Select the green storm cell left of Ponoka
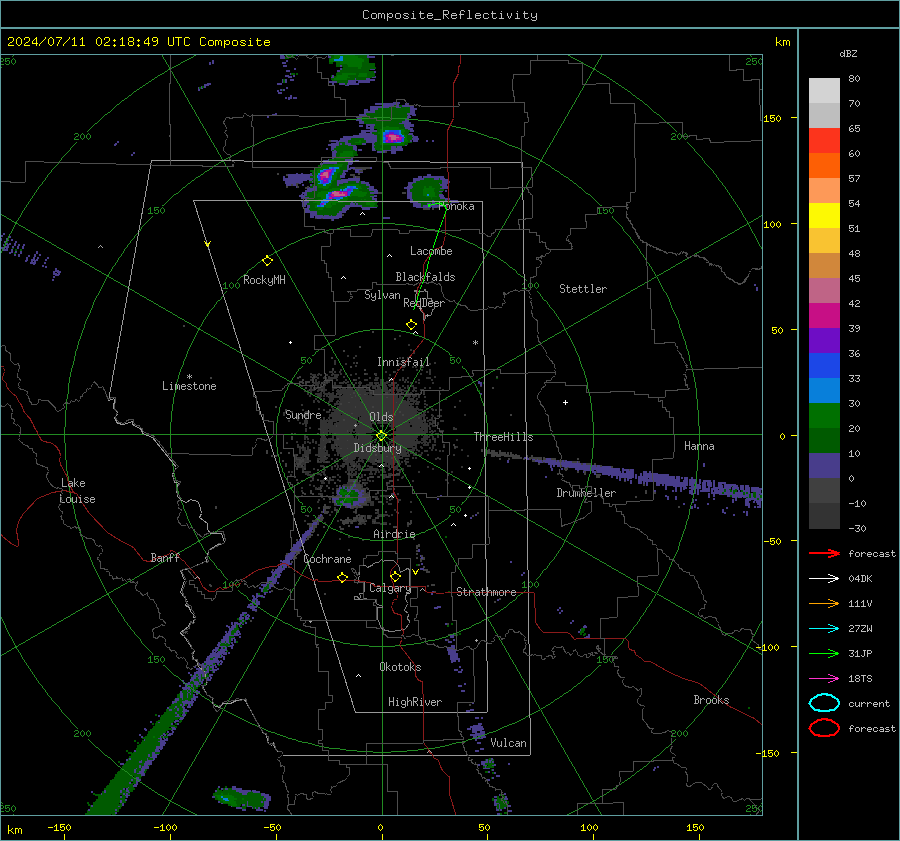Viewport: 900px width, 841px height. (x=428, y=190)
